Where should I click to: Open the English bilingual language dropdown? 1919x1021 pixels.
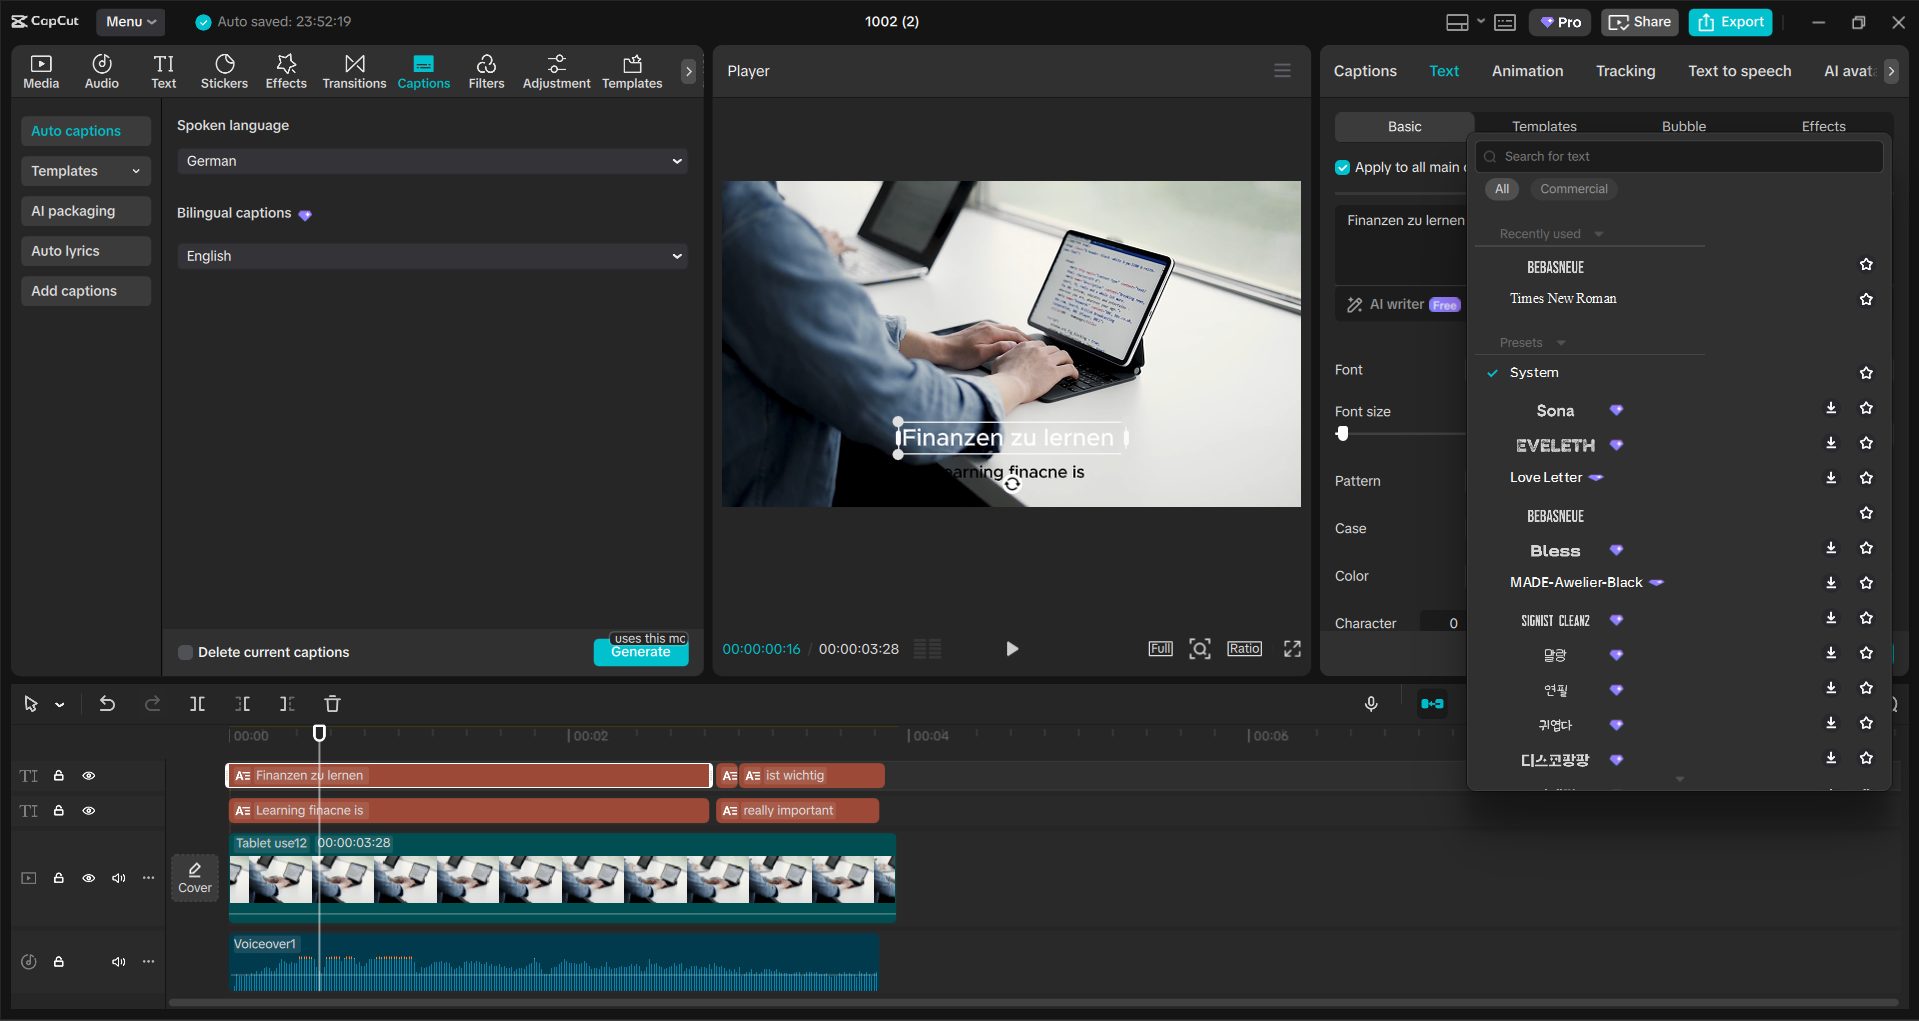tap(432, 256)
